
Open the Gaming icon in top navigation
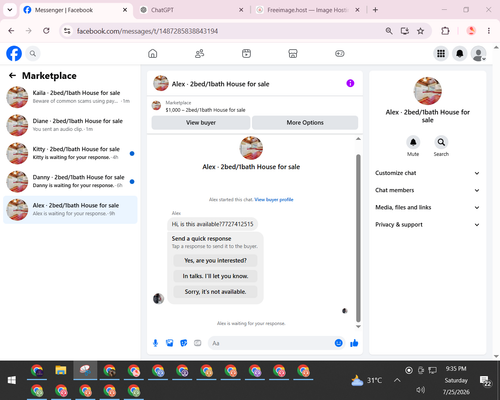[340, 53]
